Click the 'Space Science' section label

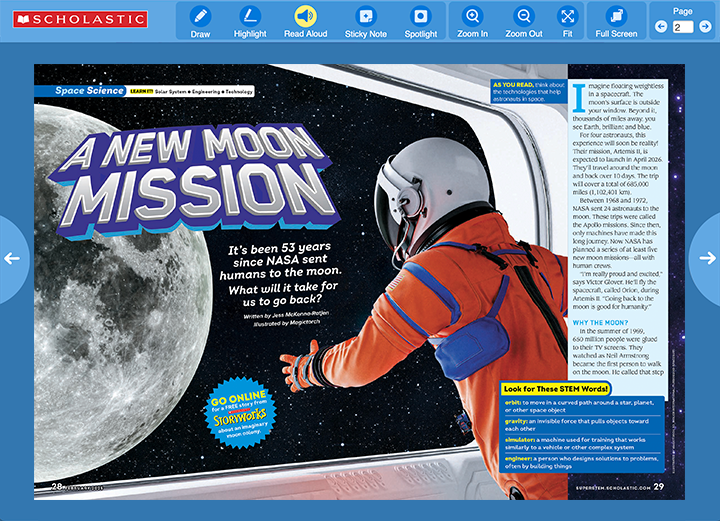pyautogui.click(x=89, y=91)
